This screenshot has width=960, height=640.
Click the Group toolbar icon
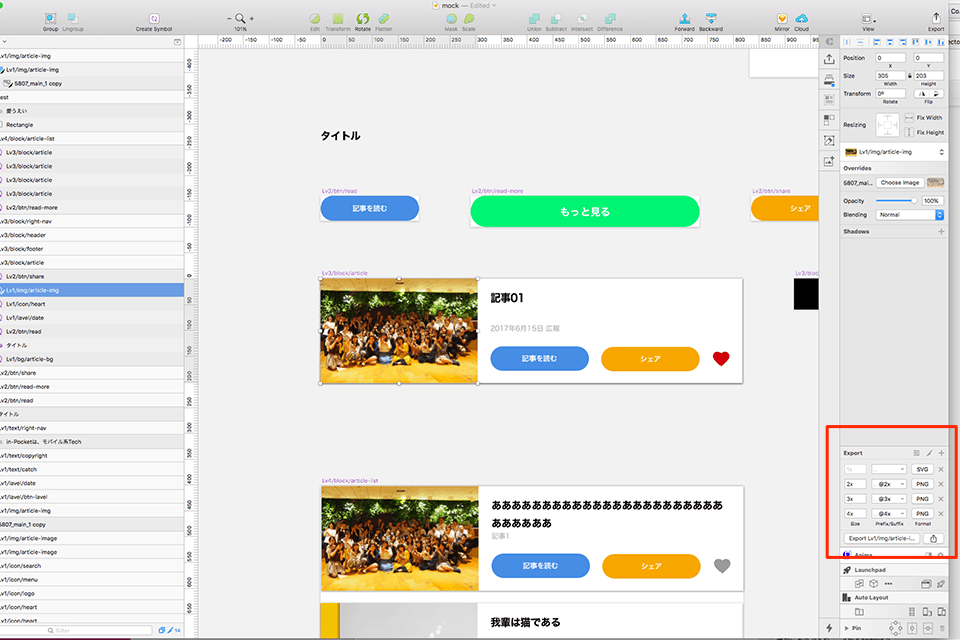50,18
